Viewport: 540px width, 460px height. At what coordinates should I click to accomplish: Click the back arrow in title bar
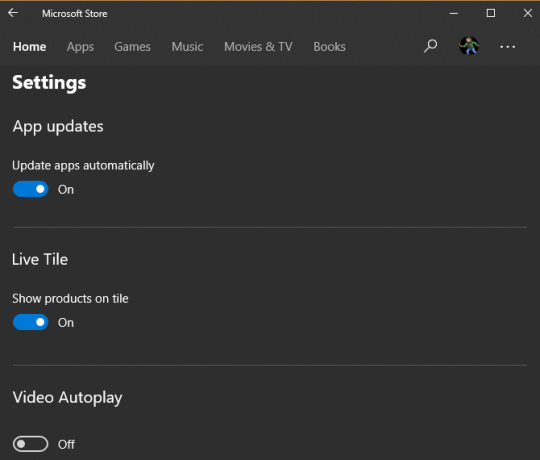(x=13, y=13)
